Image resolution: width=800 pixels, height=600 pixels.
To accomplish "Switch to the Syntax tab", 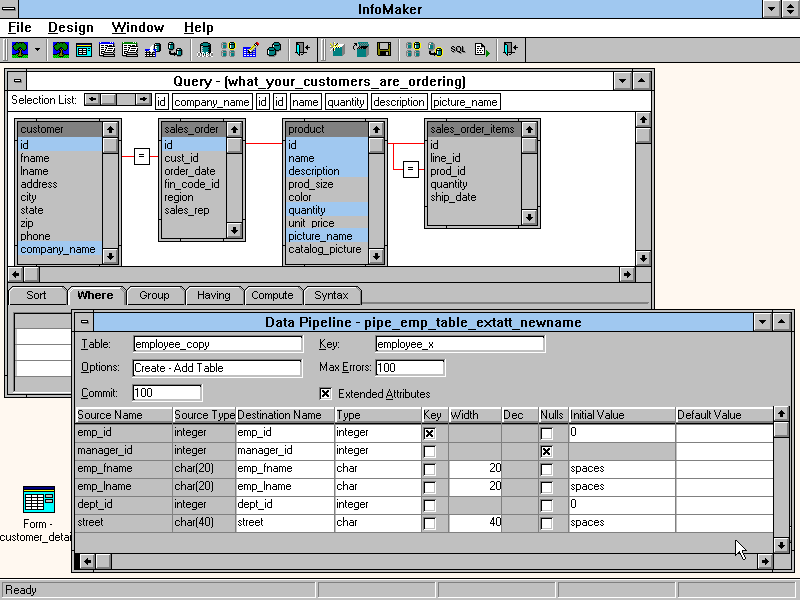I will coord(331,295).
